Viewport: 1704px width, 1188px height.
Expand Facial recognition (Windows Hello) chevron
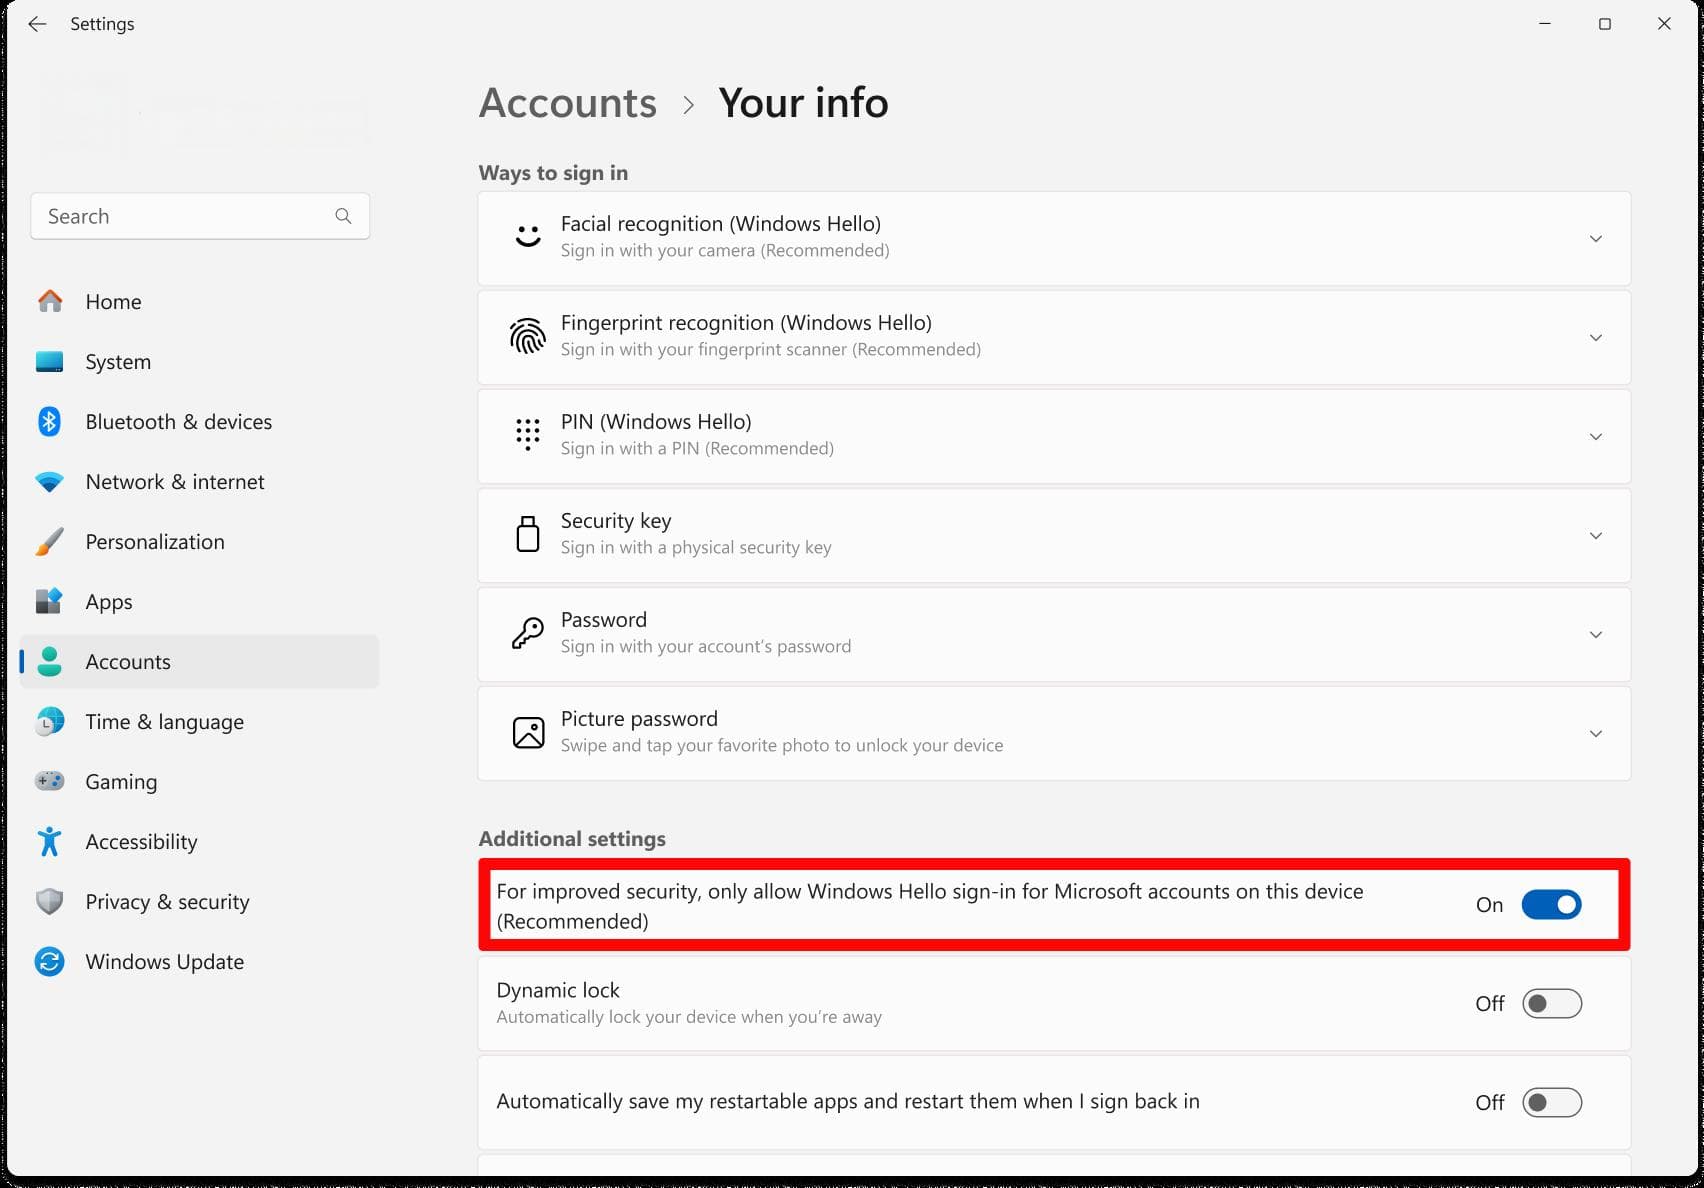[1596, 238]
